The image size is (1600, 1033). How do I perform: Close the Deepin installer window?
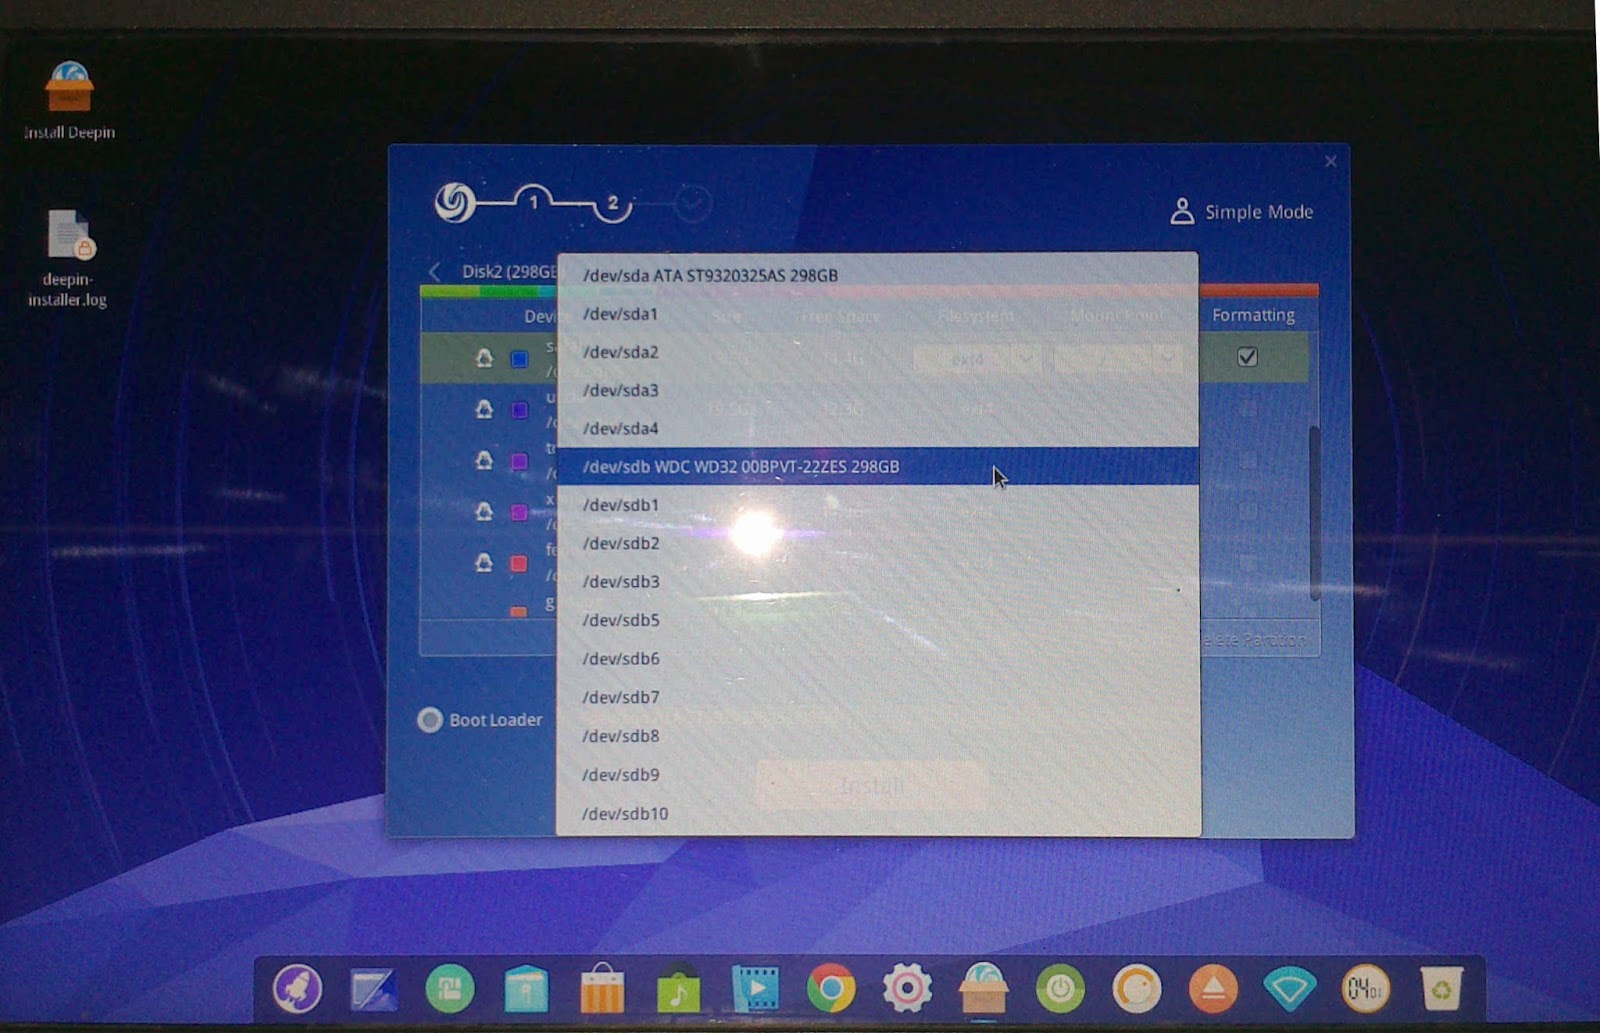pos(1330,161)
